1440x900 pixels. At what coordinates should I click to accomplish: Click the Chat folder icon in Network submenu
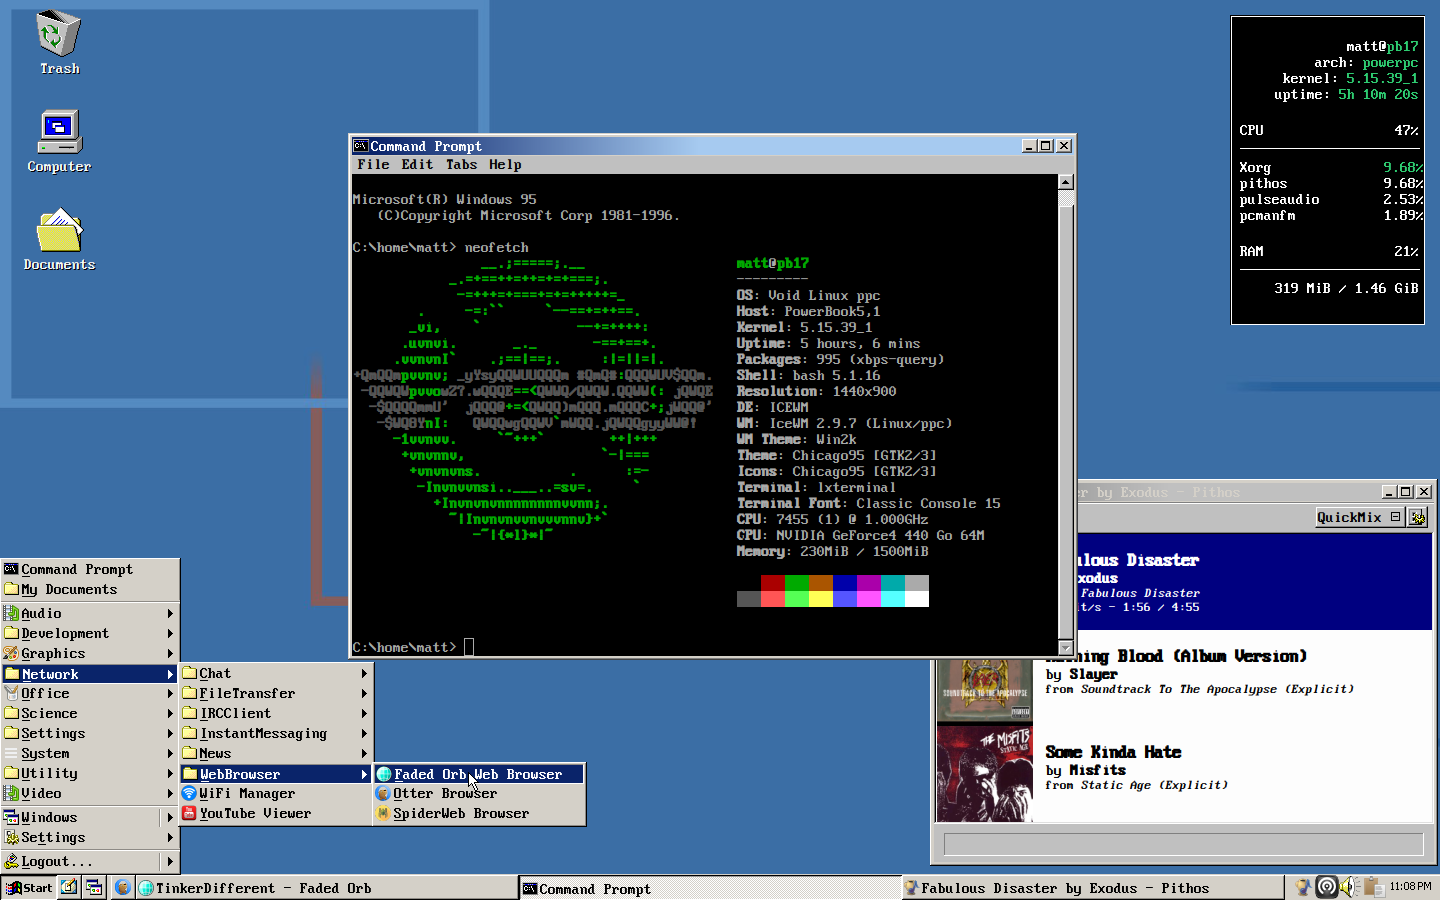click(x=190, y=673)
